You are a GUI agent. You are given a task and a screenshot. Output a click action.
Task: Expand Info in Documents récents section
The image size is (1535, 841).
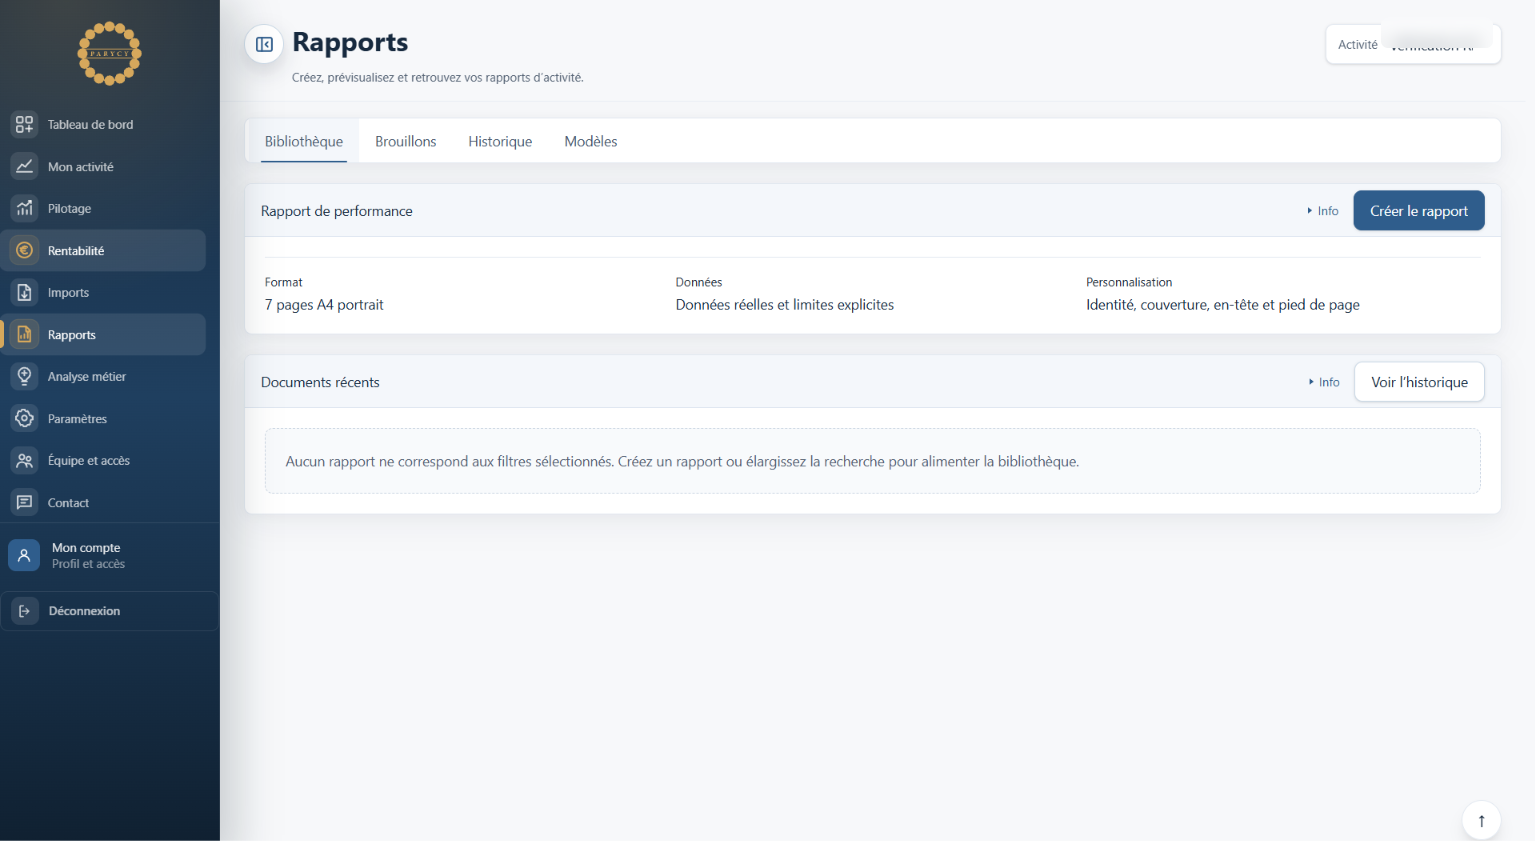(x=1324, y=382)
